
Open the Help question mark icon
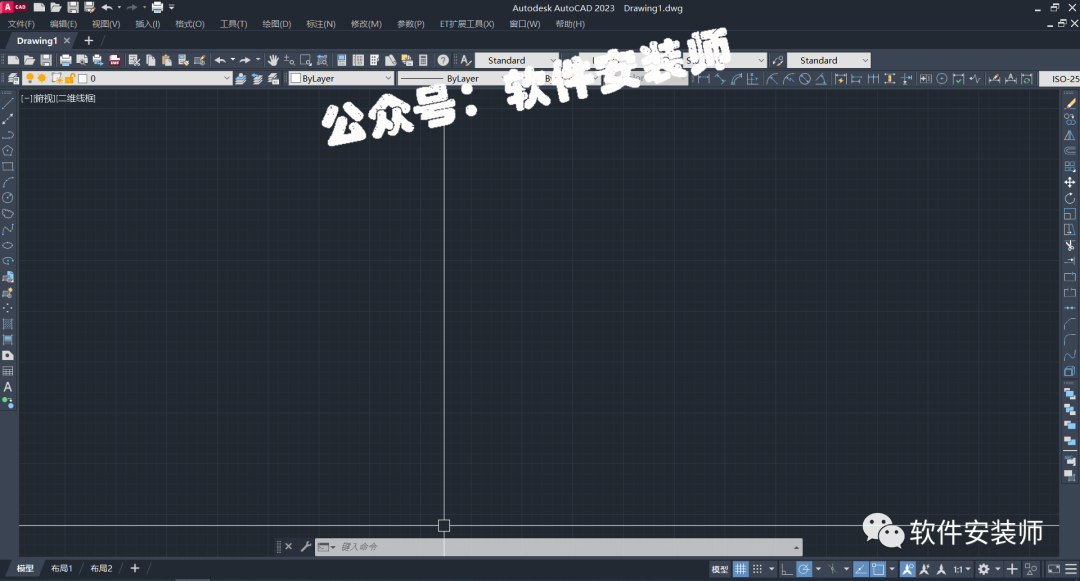(444, 61)
